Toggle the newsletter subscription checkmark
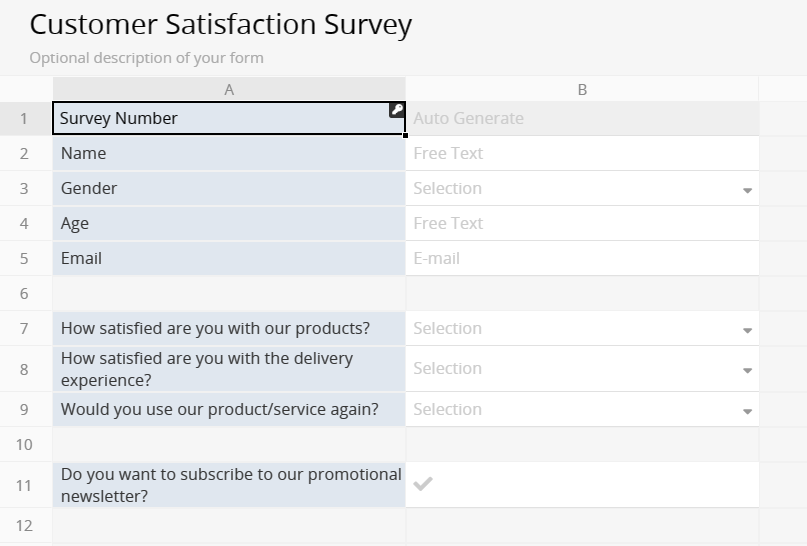This screenshot has height=546, width=807. pos(423,485)
